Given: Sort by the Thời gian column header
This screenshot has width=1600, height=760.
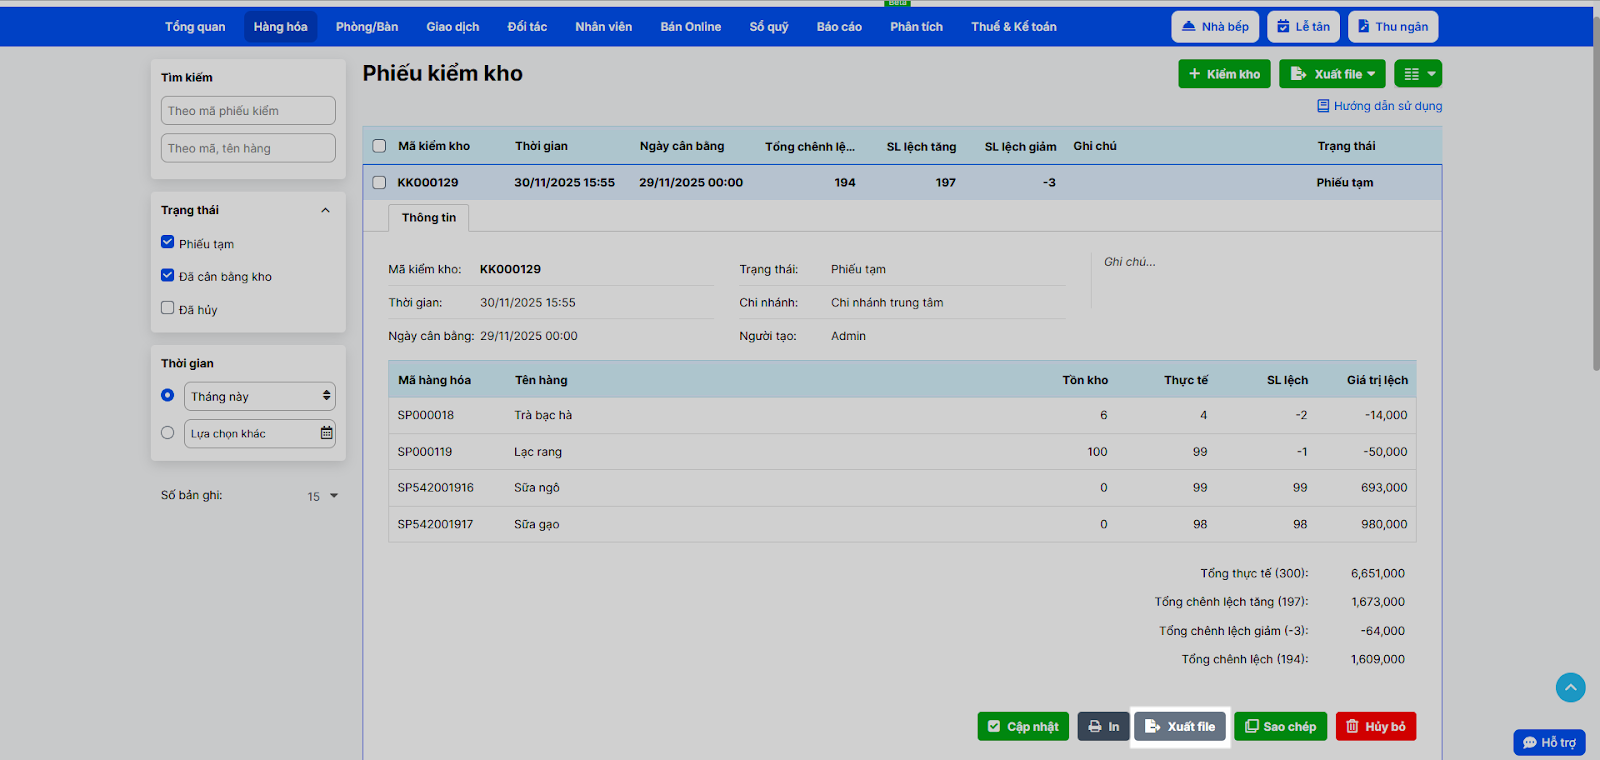Looking at the screenshot, I should pos(541,146).
